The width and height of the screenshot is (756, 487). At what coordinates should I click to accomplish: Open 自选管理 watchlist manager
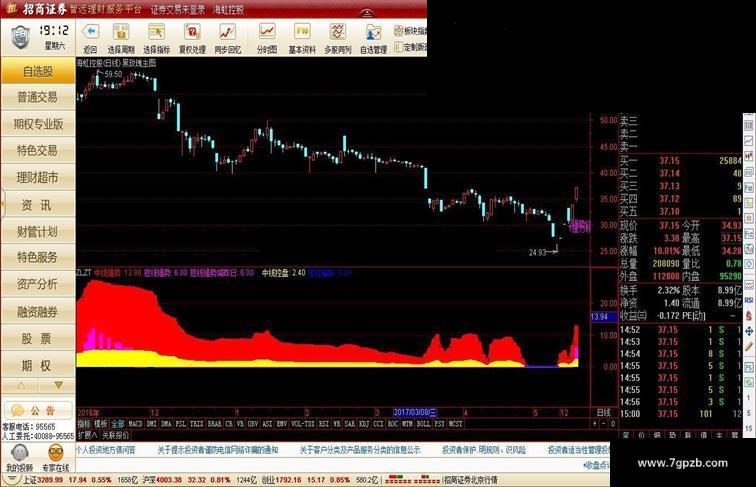373,39
